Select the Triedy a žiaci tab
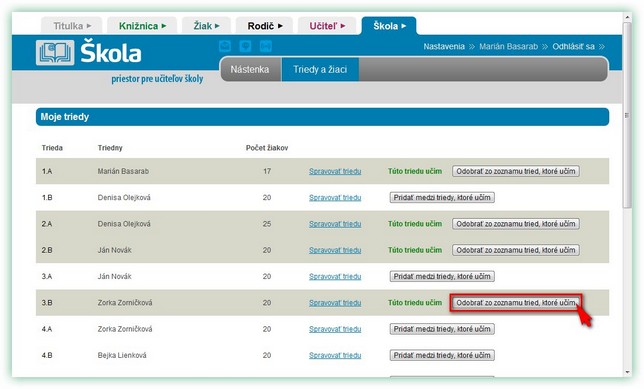644x389 pixels. pos(320,69)
